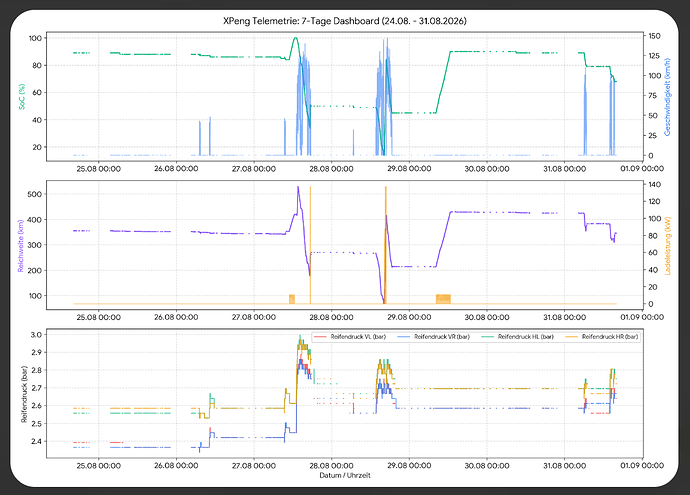Click '27.08 00:00' under the SoC chart
The height and width of the screenshot is (495, 690).
pyautogui.click(x=254, y=169)
